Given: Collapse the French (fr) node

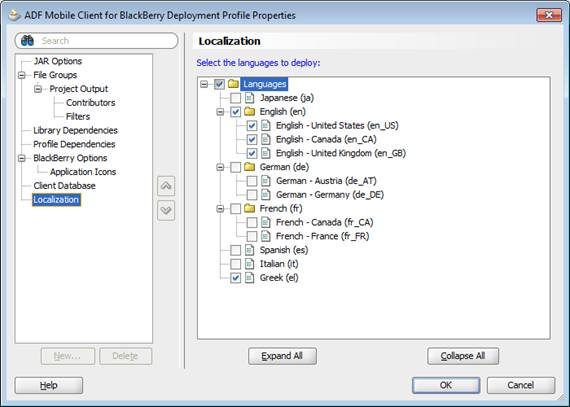Looking at the screenshot, I should (x=220, y=209).
